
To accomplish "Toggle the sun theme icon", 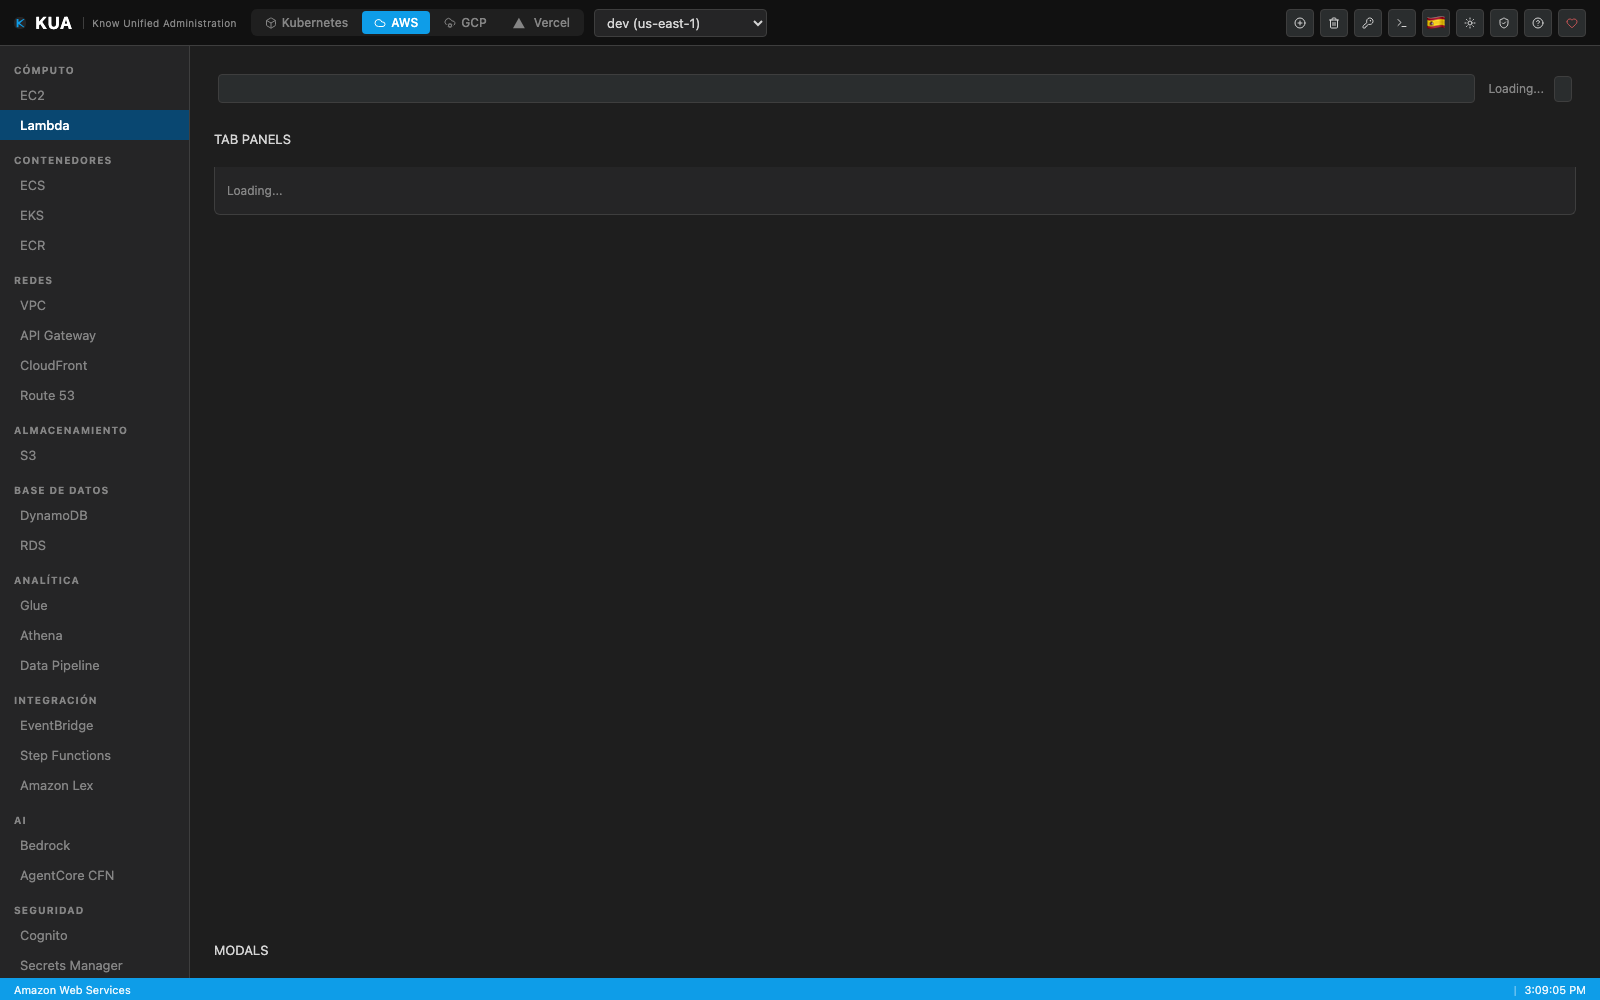I will (x=1470, y=23).
